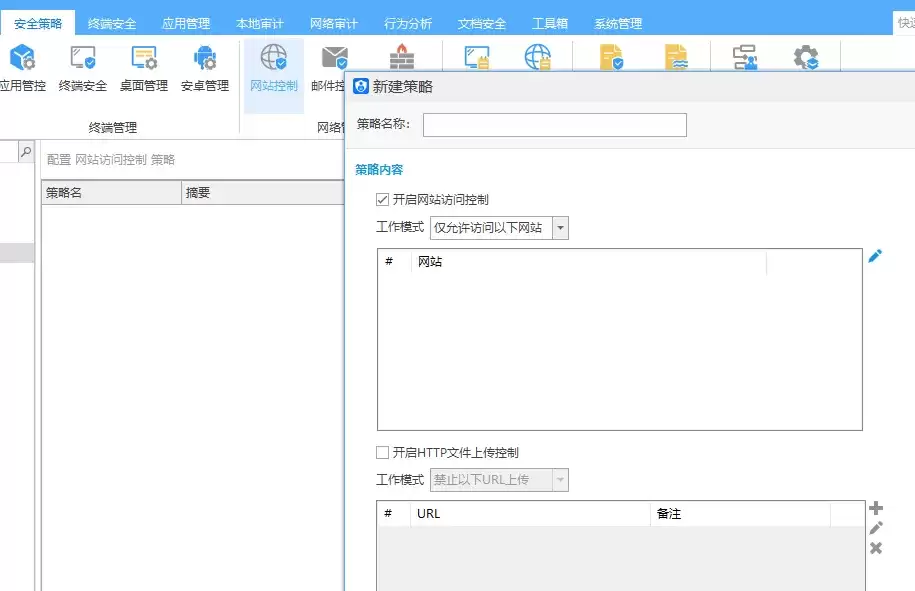Delete URL entry with X icon

pos(875,548)
